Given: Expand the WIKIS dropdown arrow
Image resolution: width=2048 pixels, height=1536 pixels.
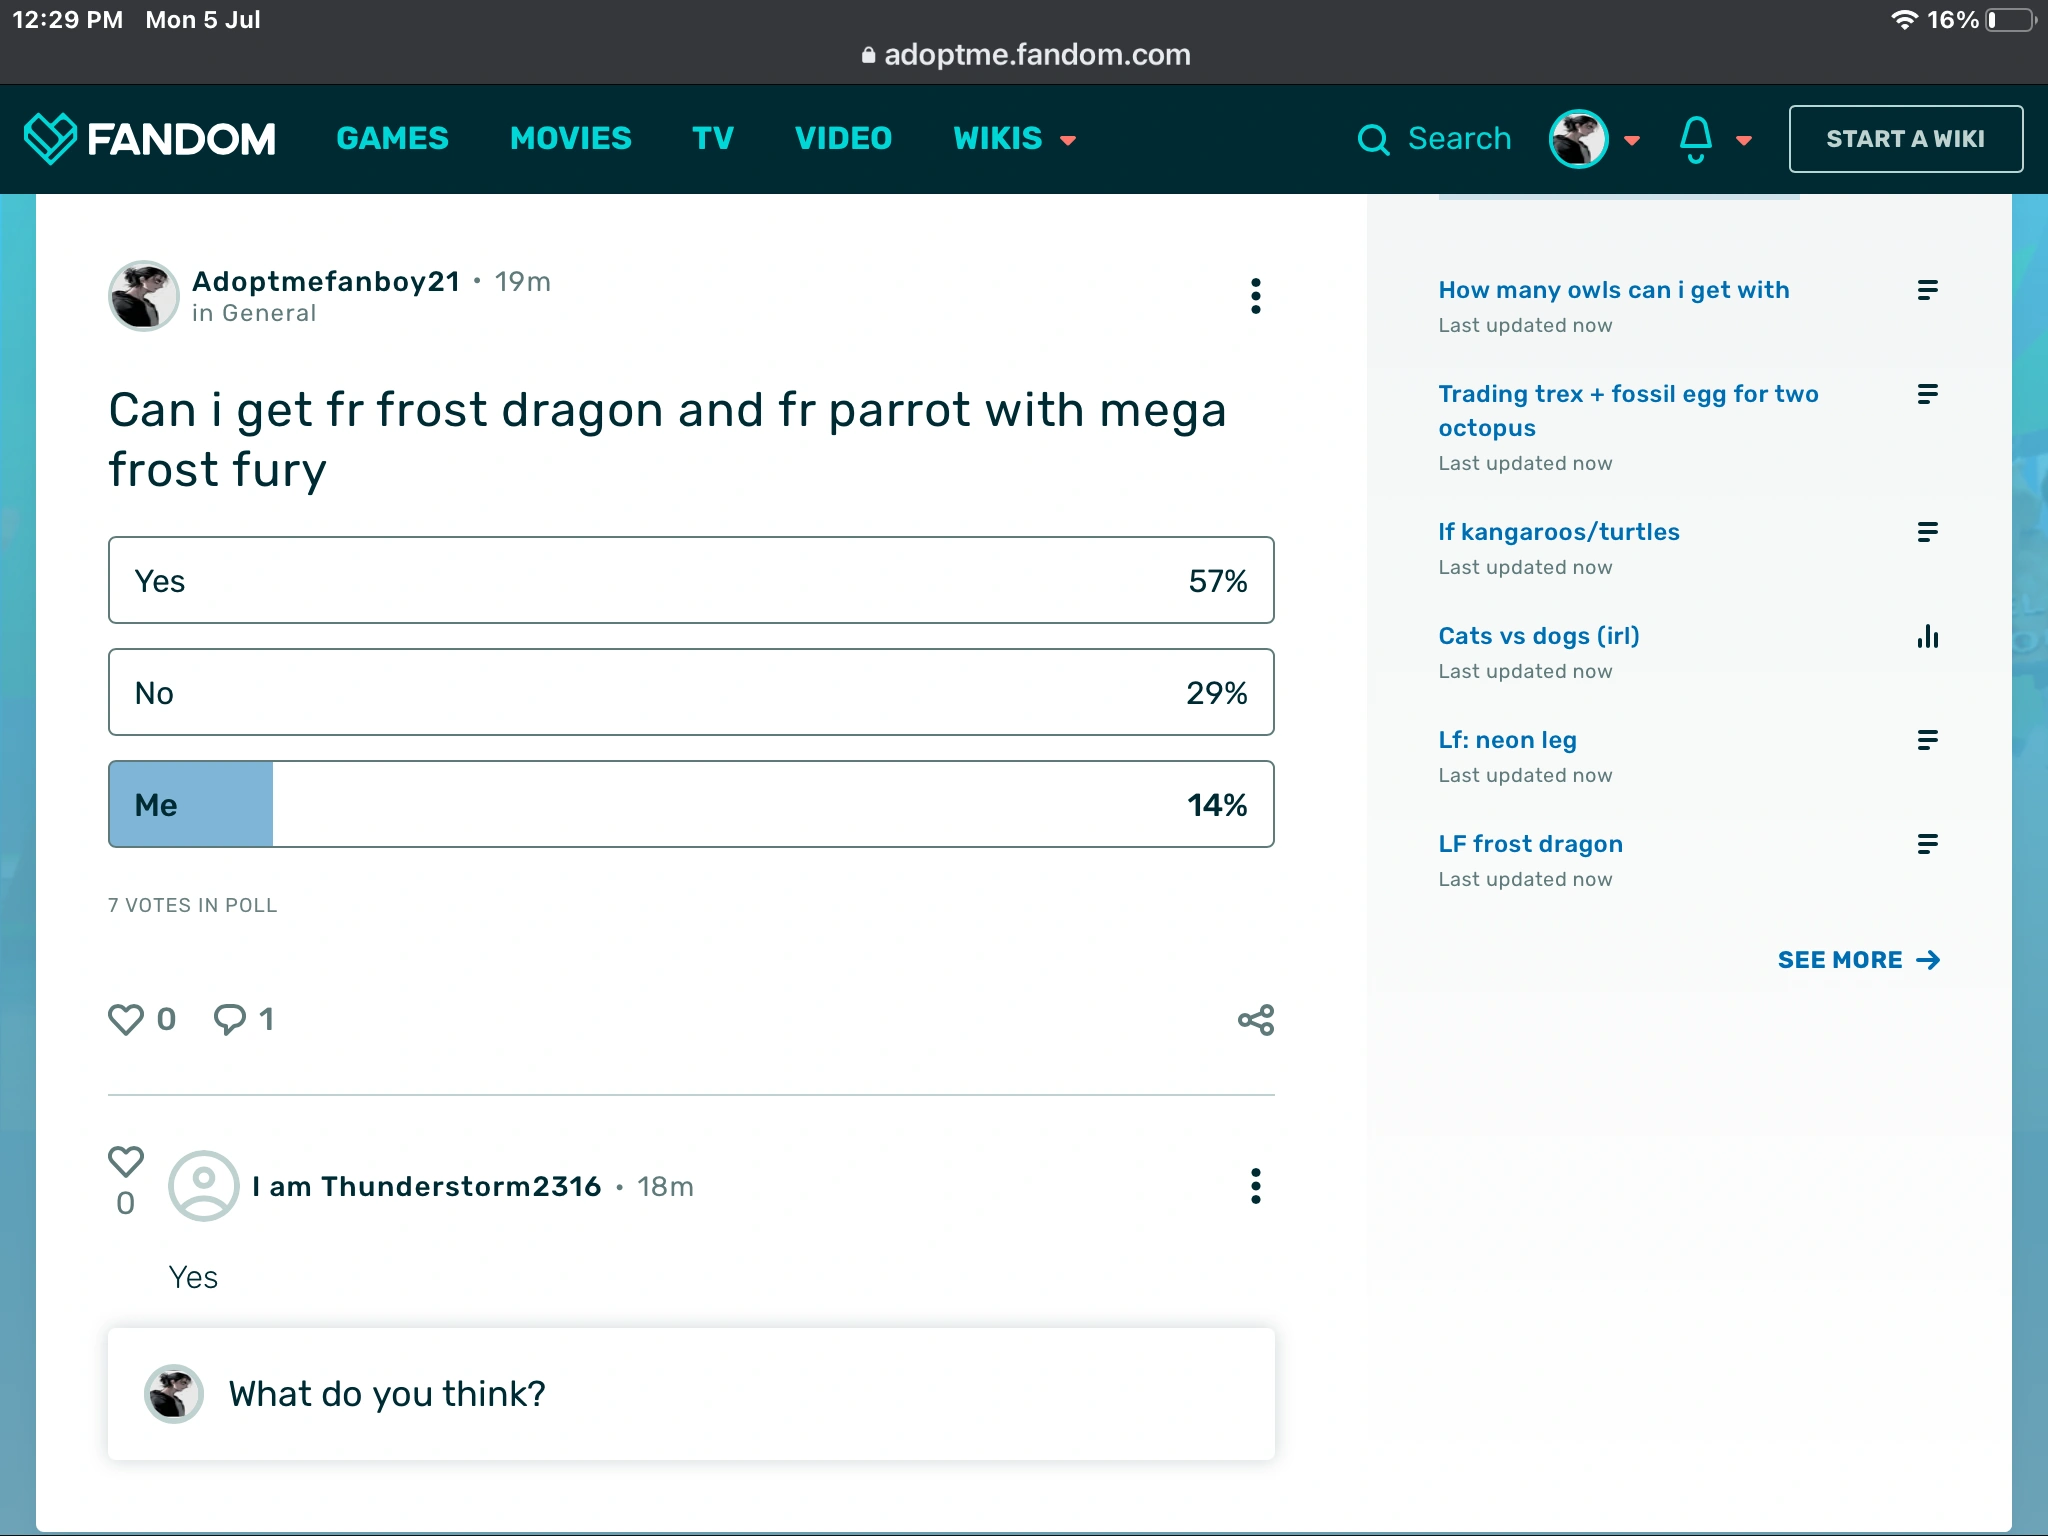Looking at the screenshot, I should (1068, 140).
